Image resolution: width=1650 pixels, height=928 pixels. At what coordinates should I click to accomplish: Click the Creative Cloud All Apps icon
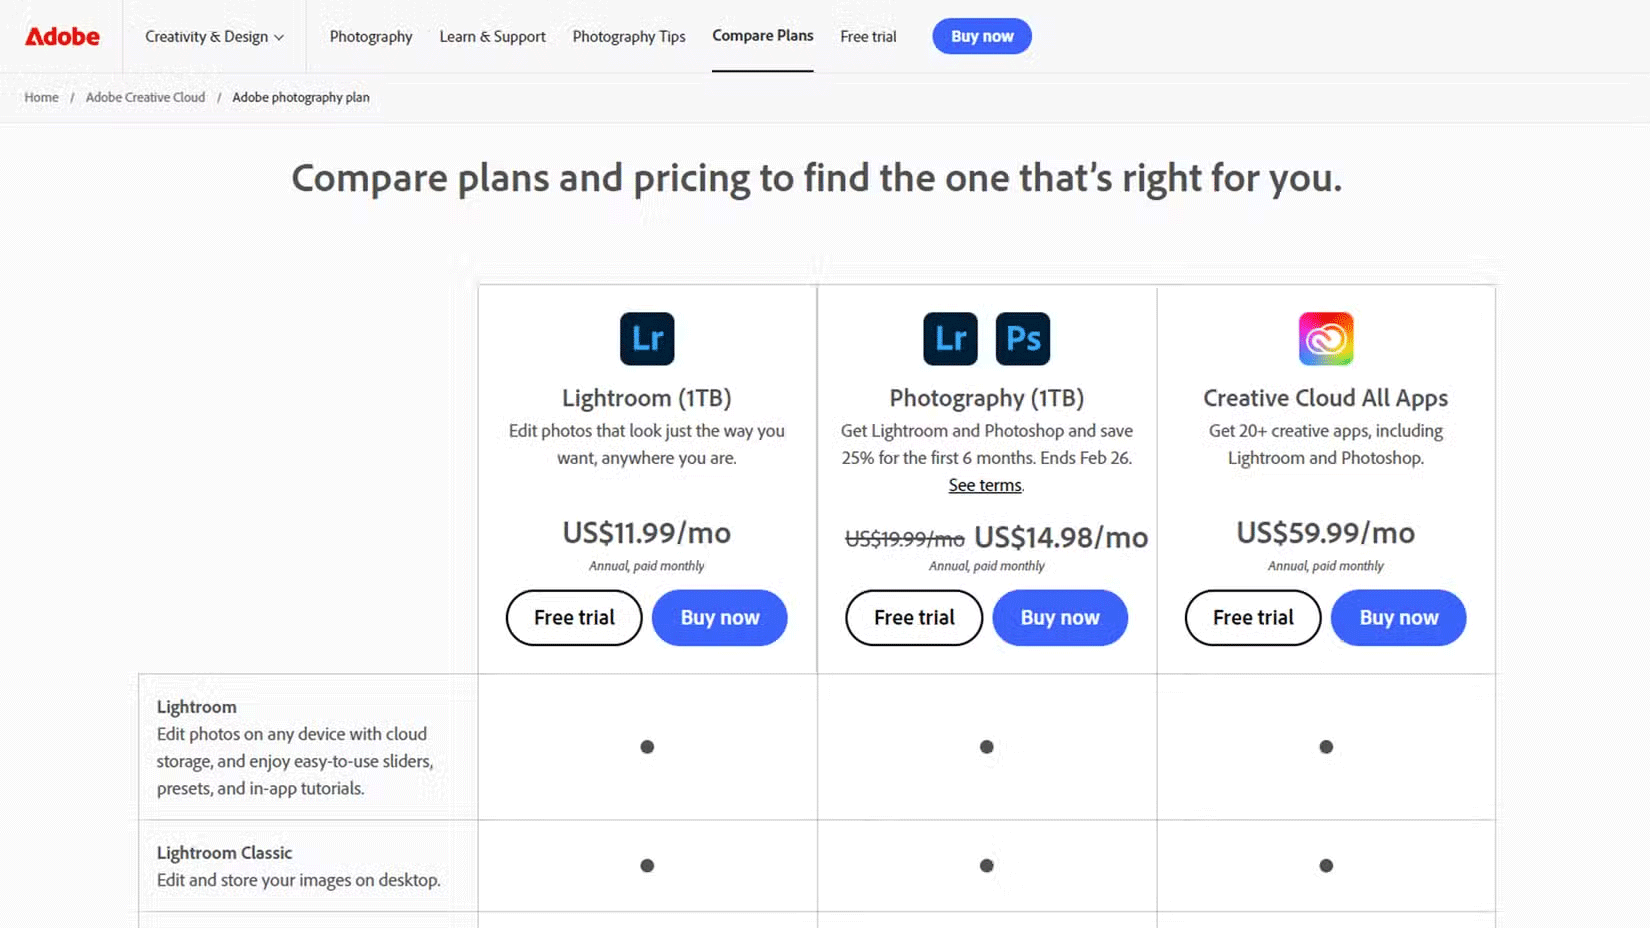click(1325, 338)
